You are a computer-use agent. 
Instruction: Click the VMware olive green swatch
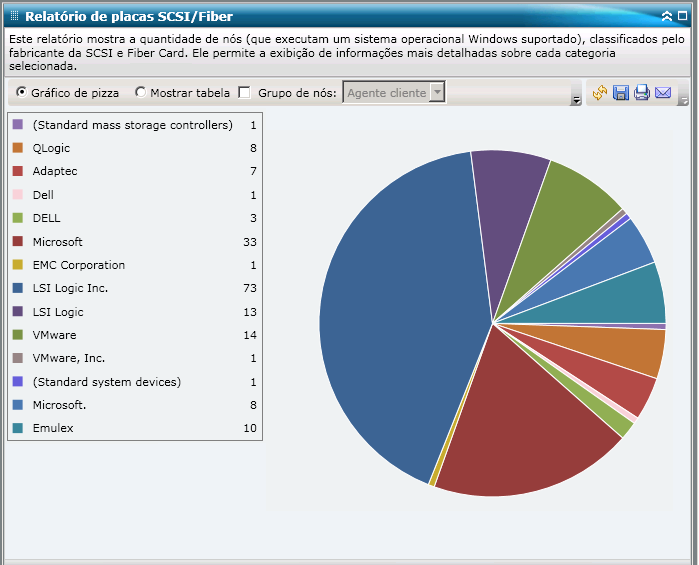[x=17, y=334]
